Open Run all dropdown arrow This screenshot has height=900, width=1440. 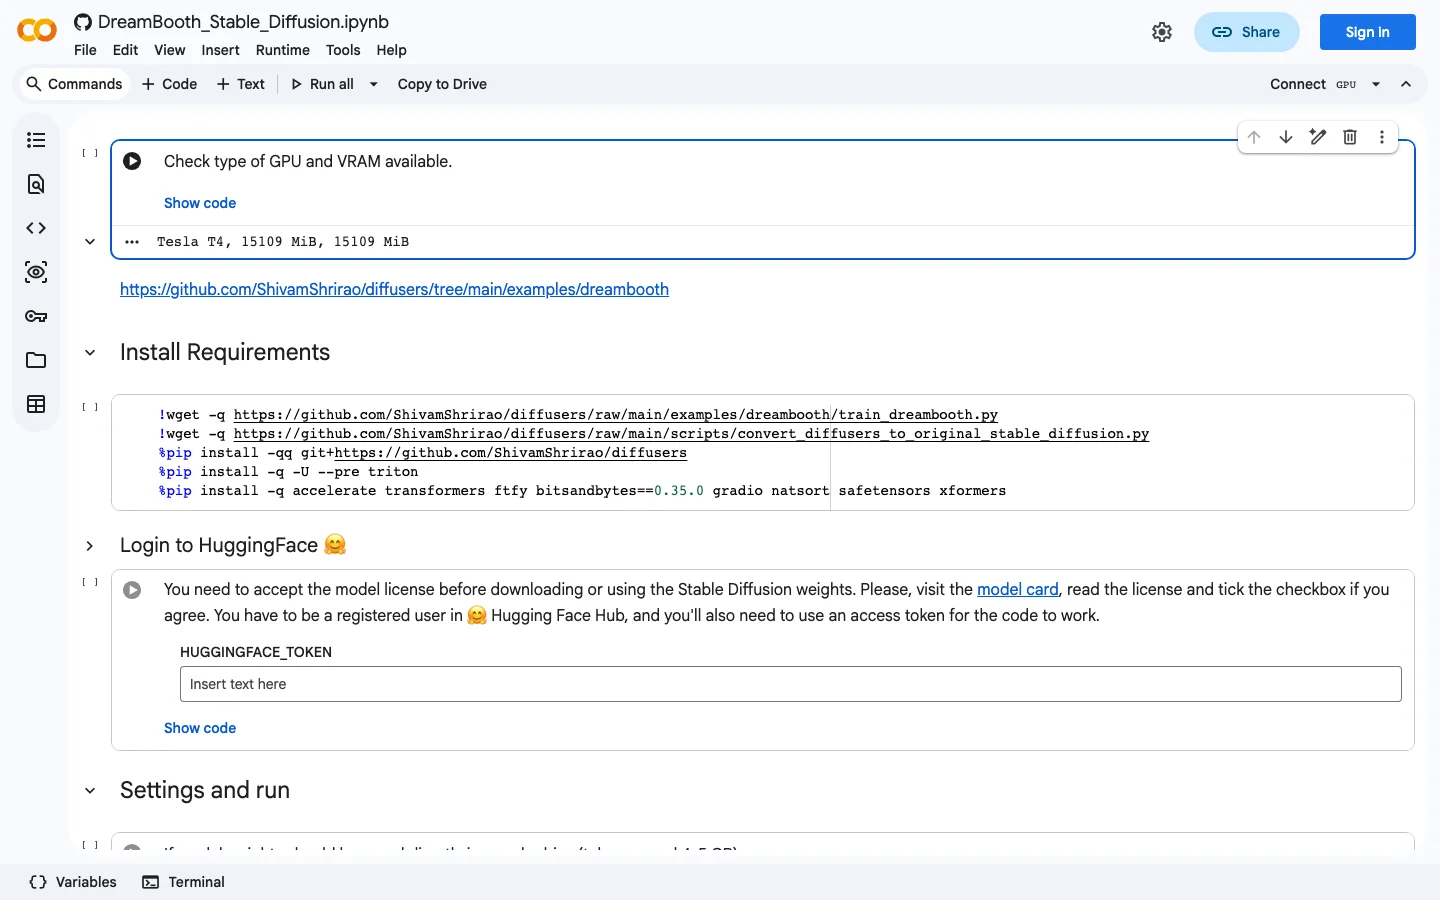[x=374, y=84]
